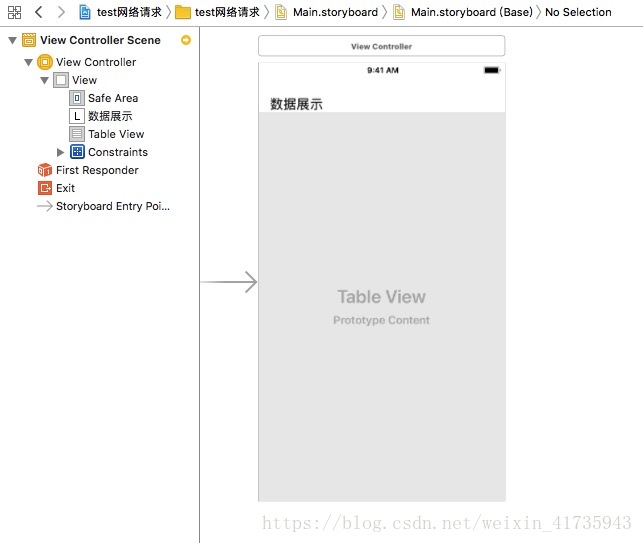Viewport: 643px width, 543px height.
Task: Collapse the View Controller Scene group
Action: [x=12, y=40]
